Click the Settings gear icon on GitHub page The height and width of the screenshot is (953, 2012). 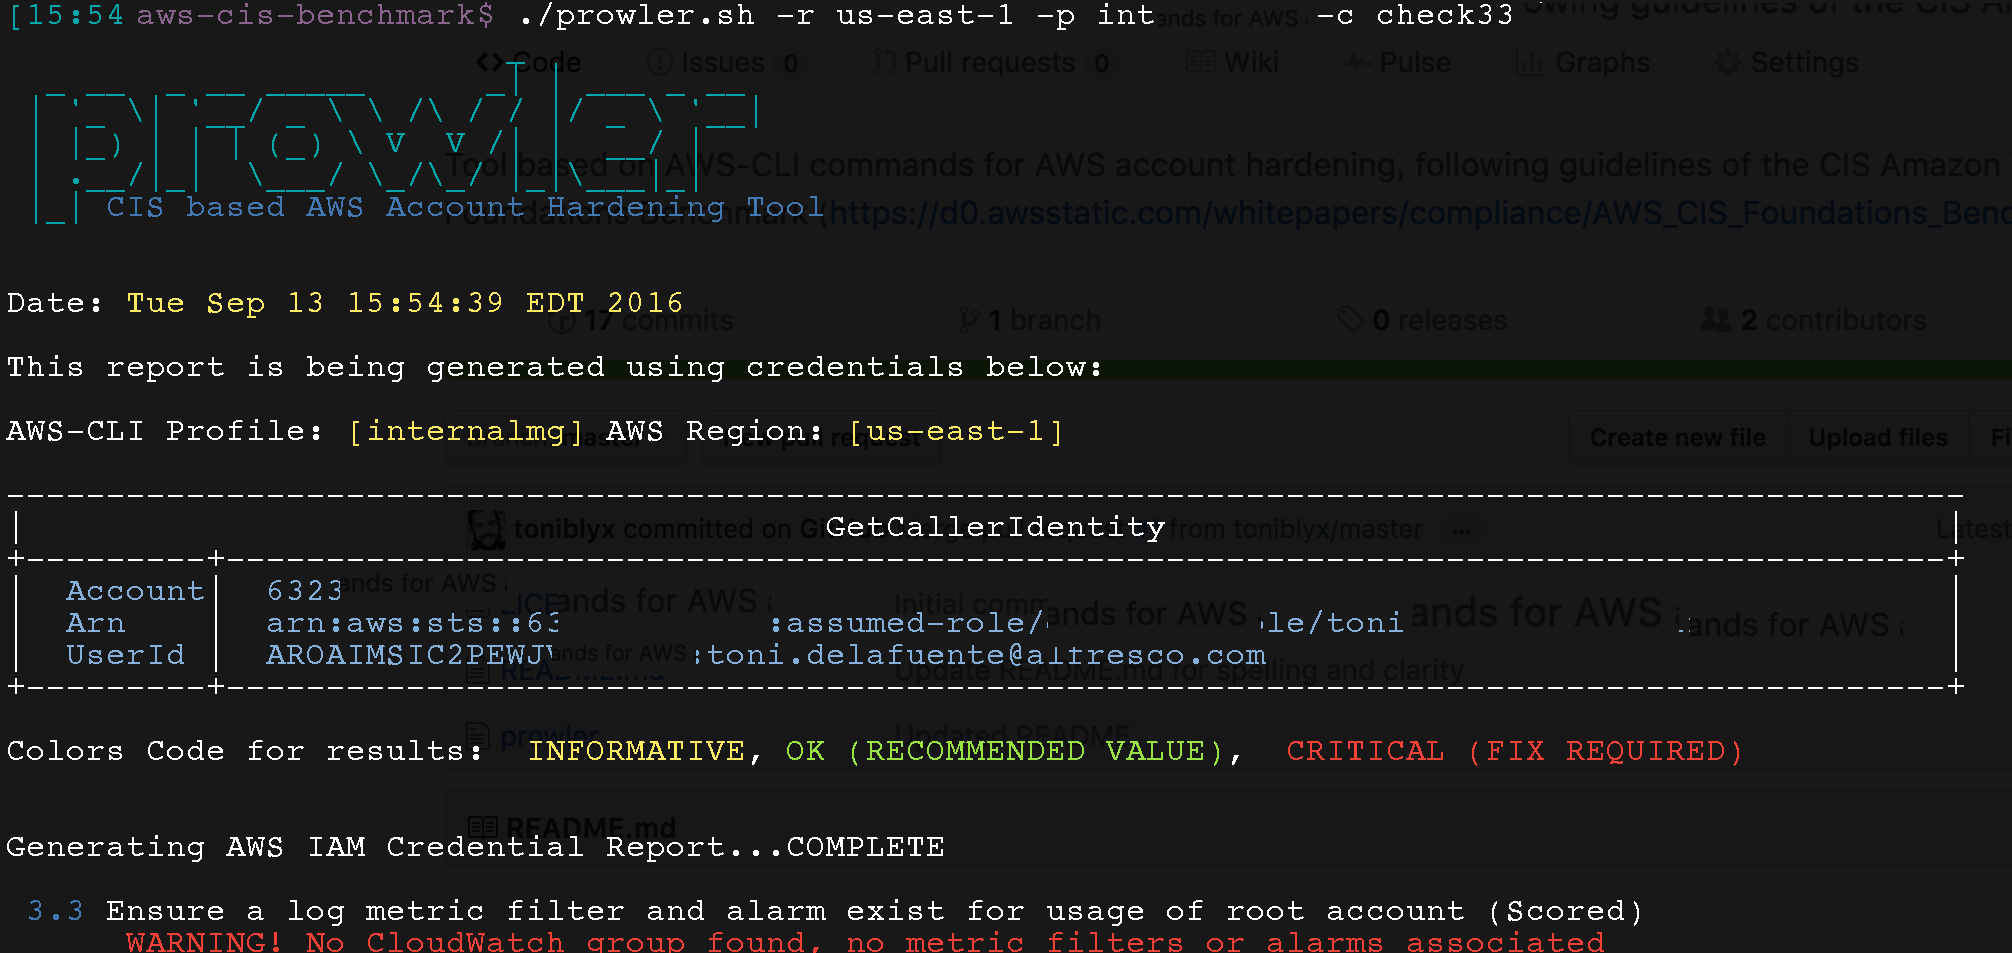[x=1727, y=63]
